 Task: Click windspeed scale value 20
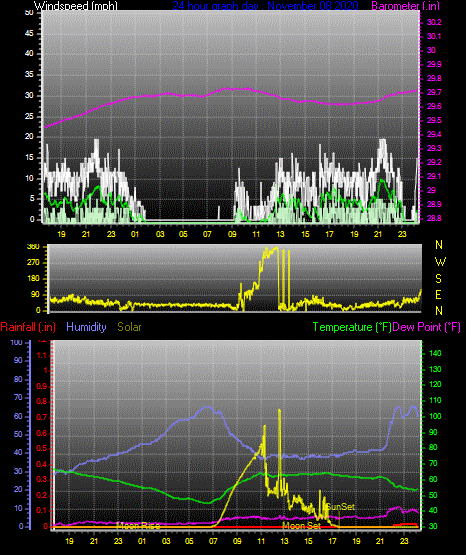point(29,137)
